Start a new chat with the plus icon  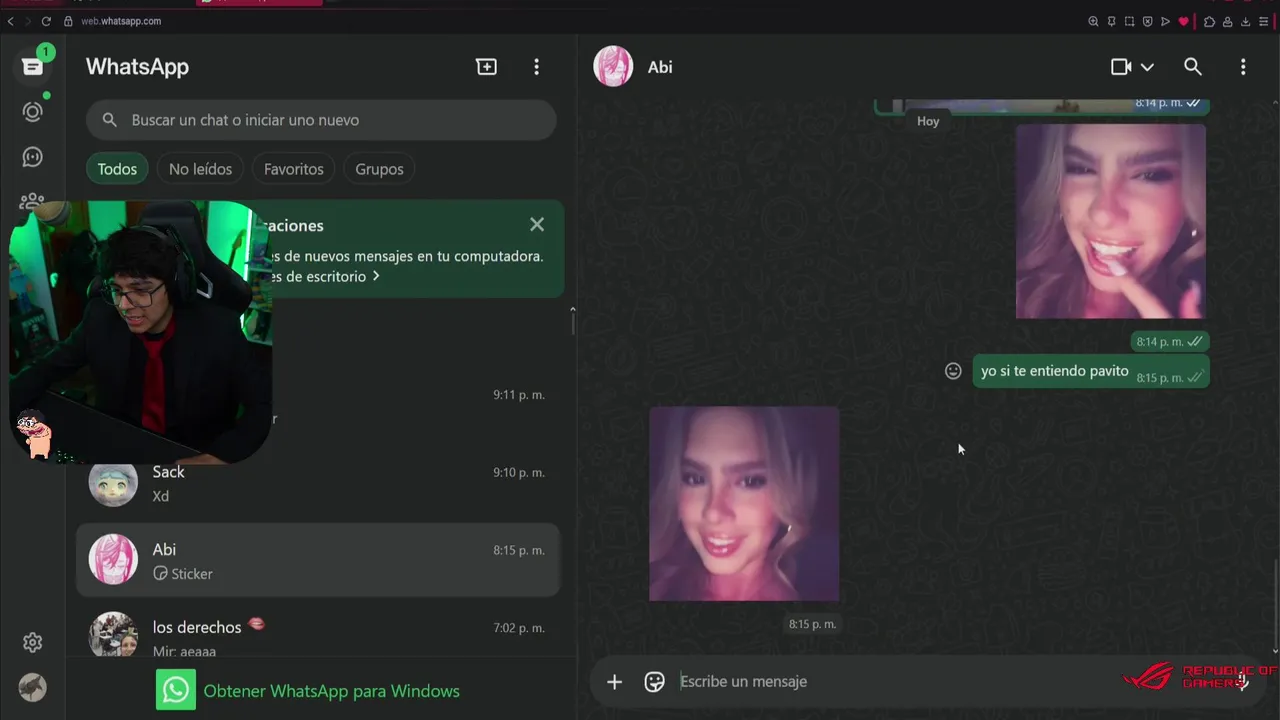click(486, 67)
